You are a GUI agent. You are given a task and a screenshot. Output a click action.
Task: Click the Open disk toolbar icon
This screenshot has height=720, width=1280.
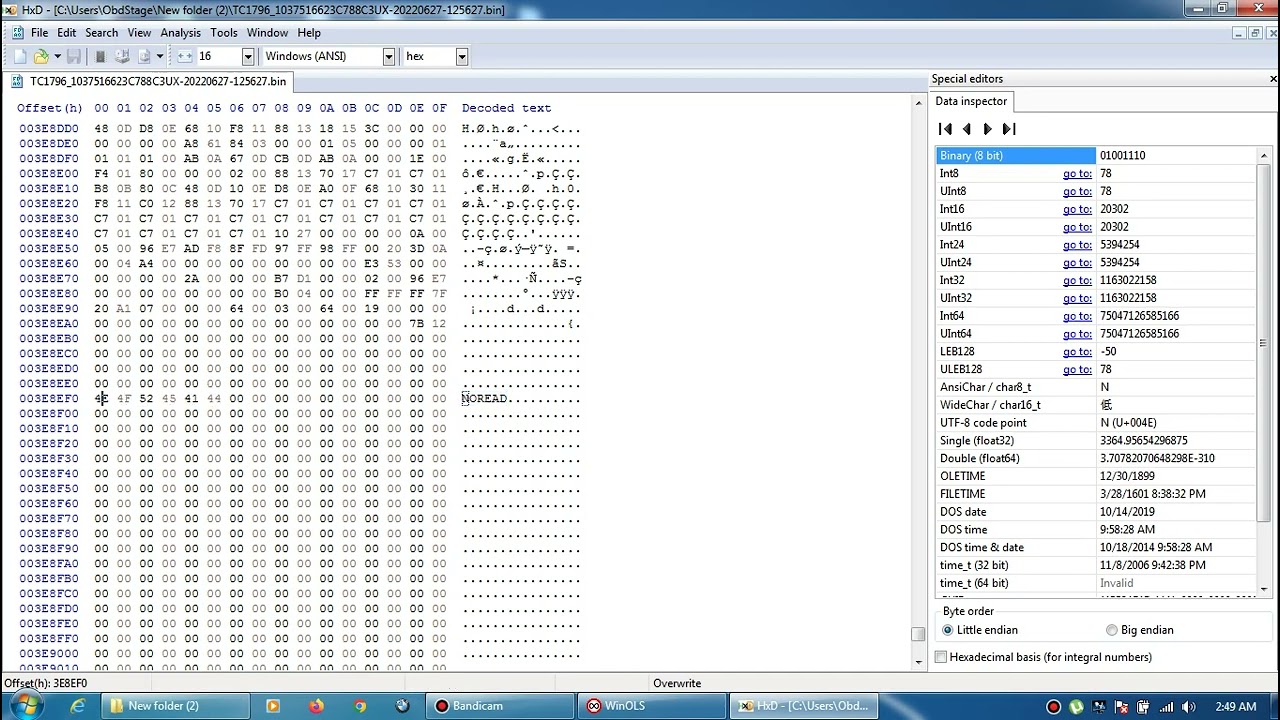pyautogui.click(x=122, y=56)
